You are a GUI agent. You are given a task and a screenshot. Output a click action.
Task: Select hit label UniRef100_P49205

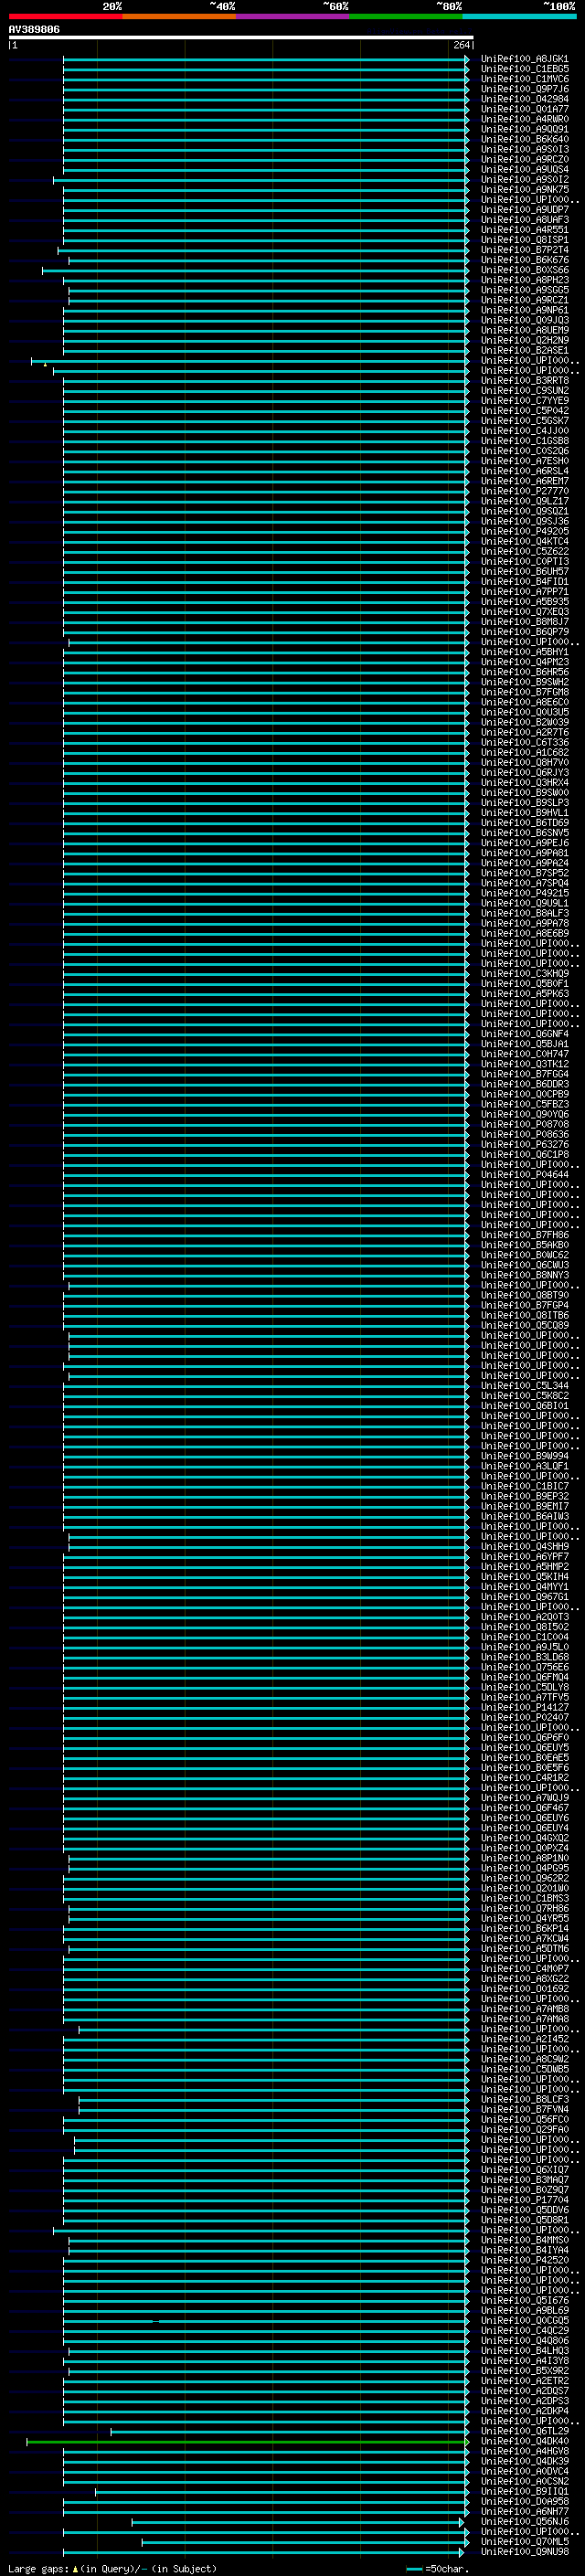[524, 532]
